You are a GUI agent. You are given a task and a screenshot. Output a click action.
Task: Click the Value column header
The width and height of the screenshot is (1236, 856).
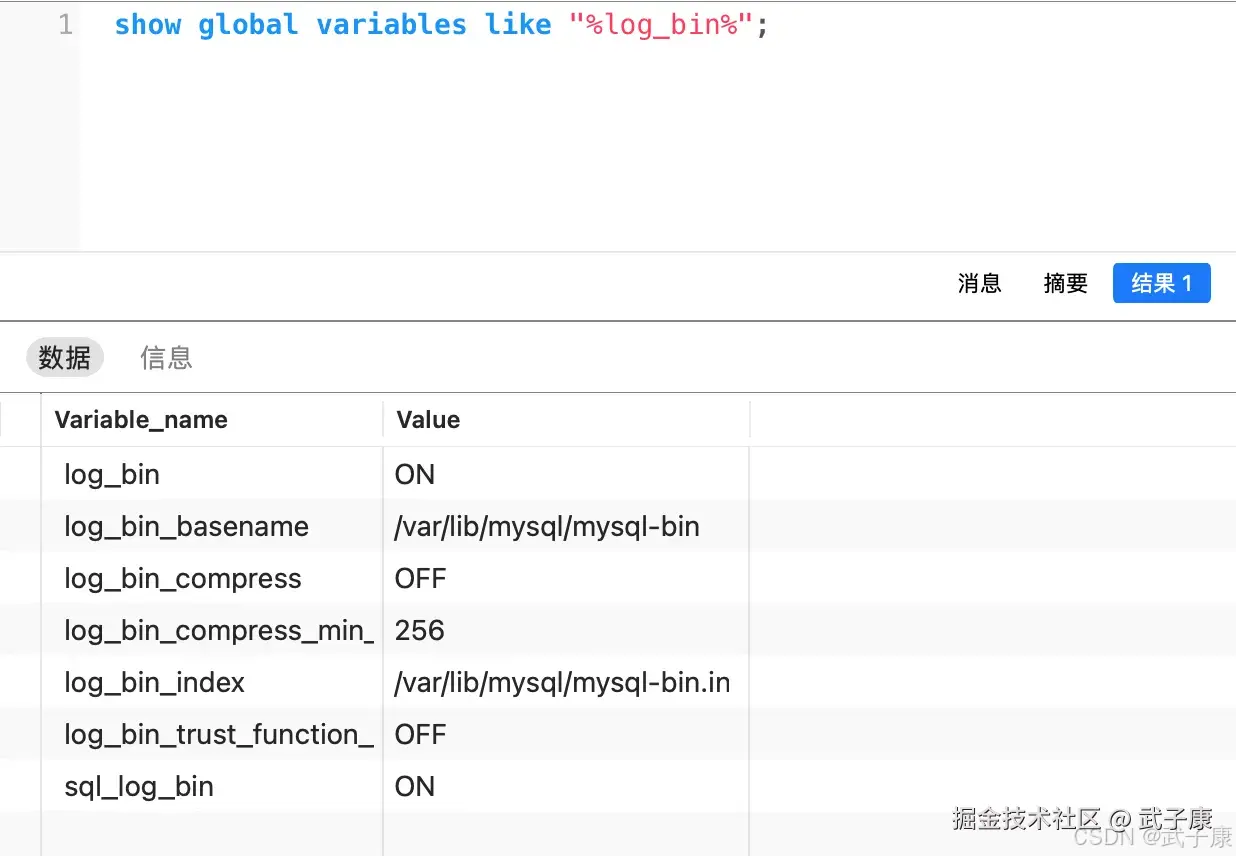point(428,420)
